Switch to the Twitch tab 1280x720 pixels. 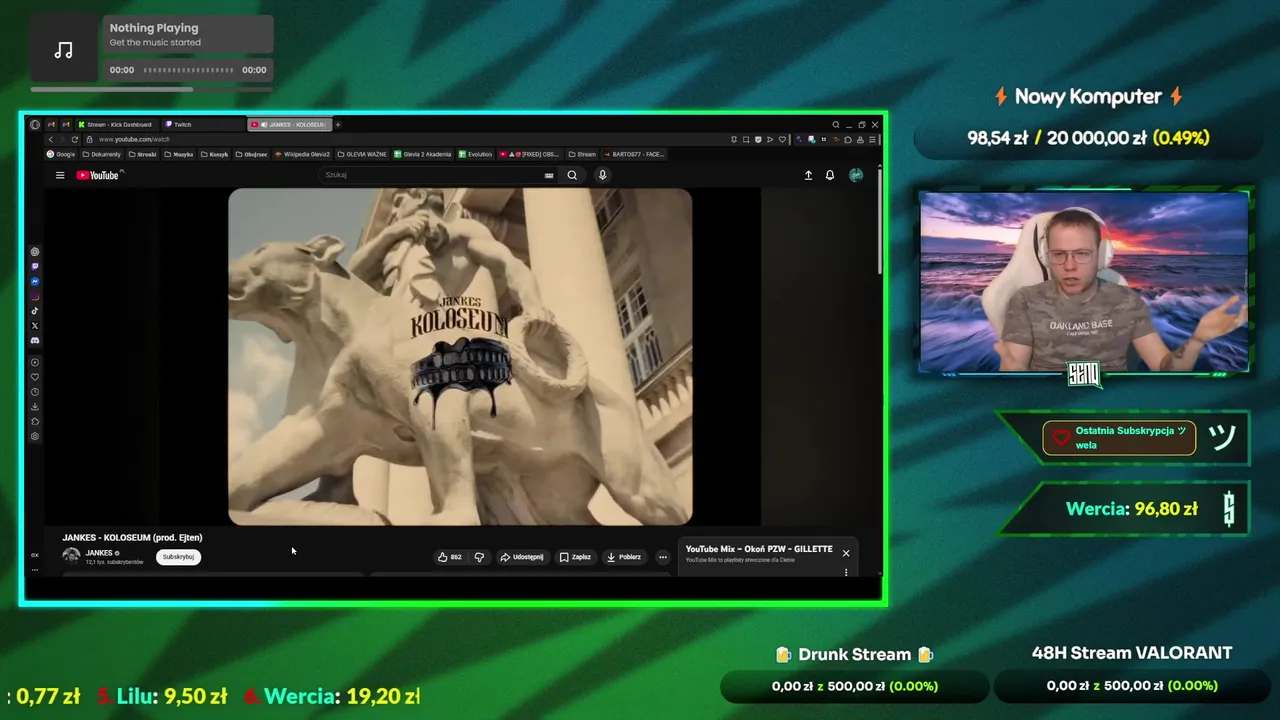click(x=204, y=125)
